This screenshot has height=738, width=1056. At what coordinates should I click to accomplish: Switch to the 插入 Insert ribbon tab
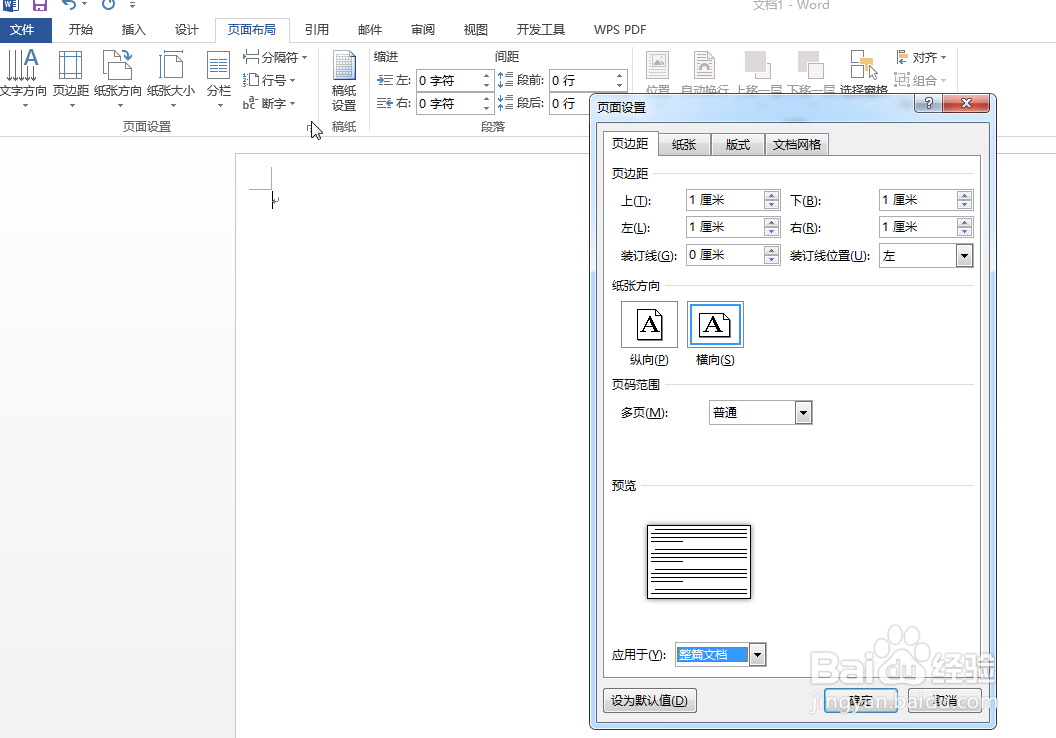[133, 30]
